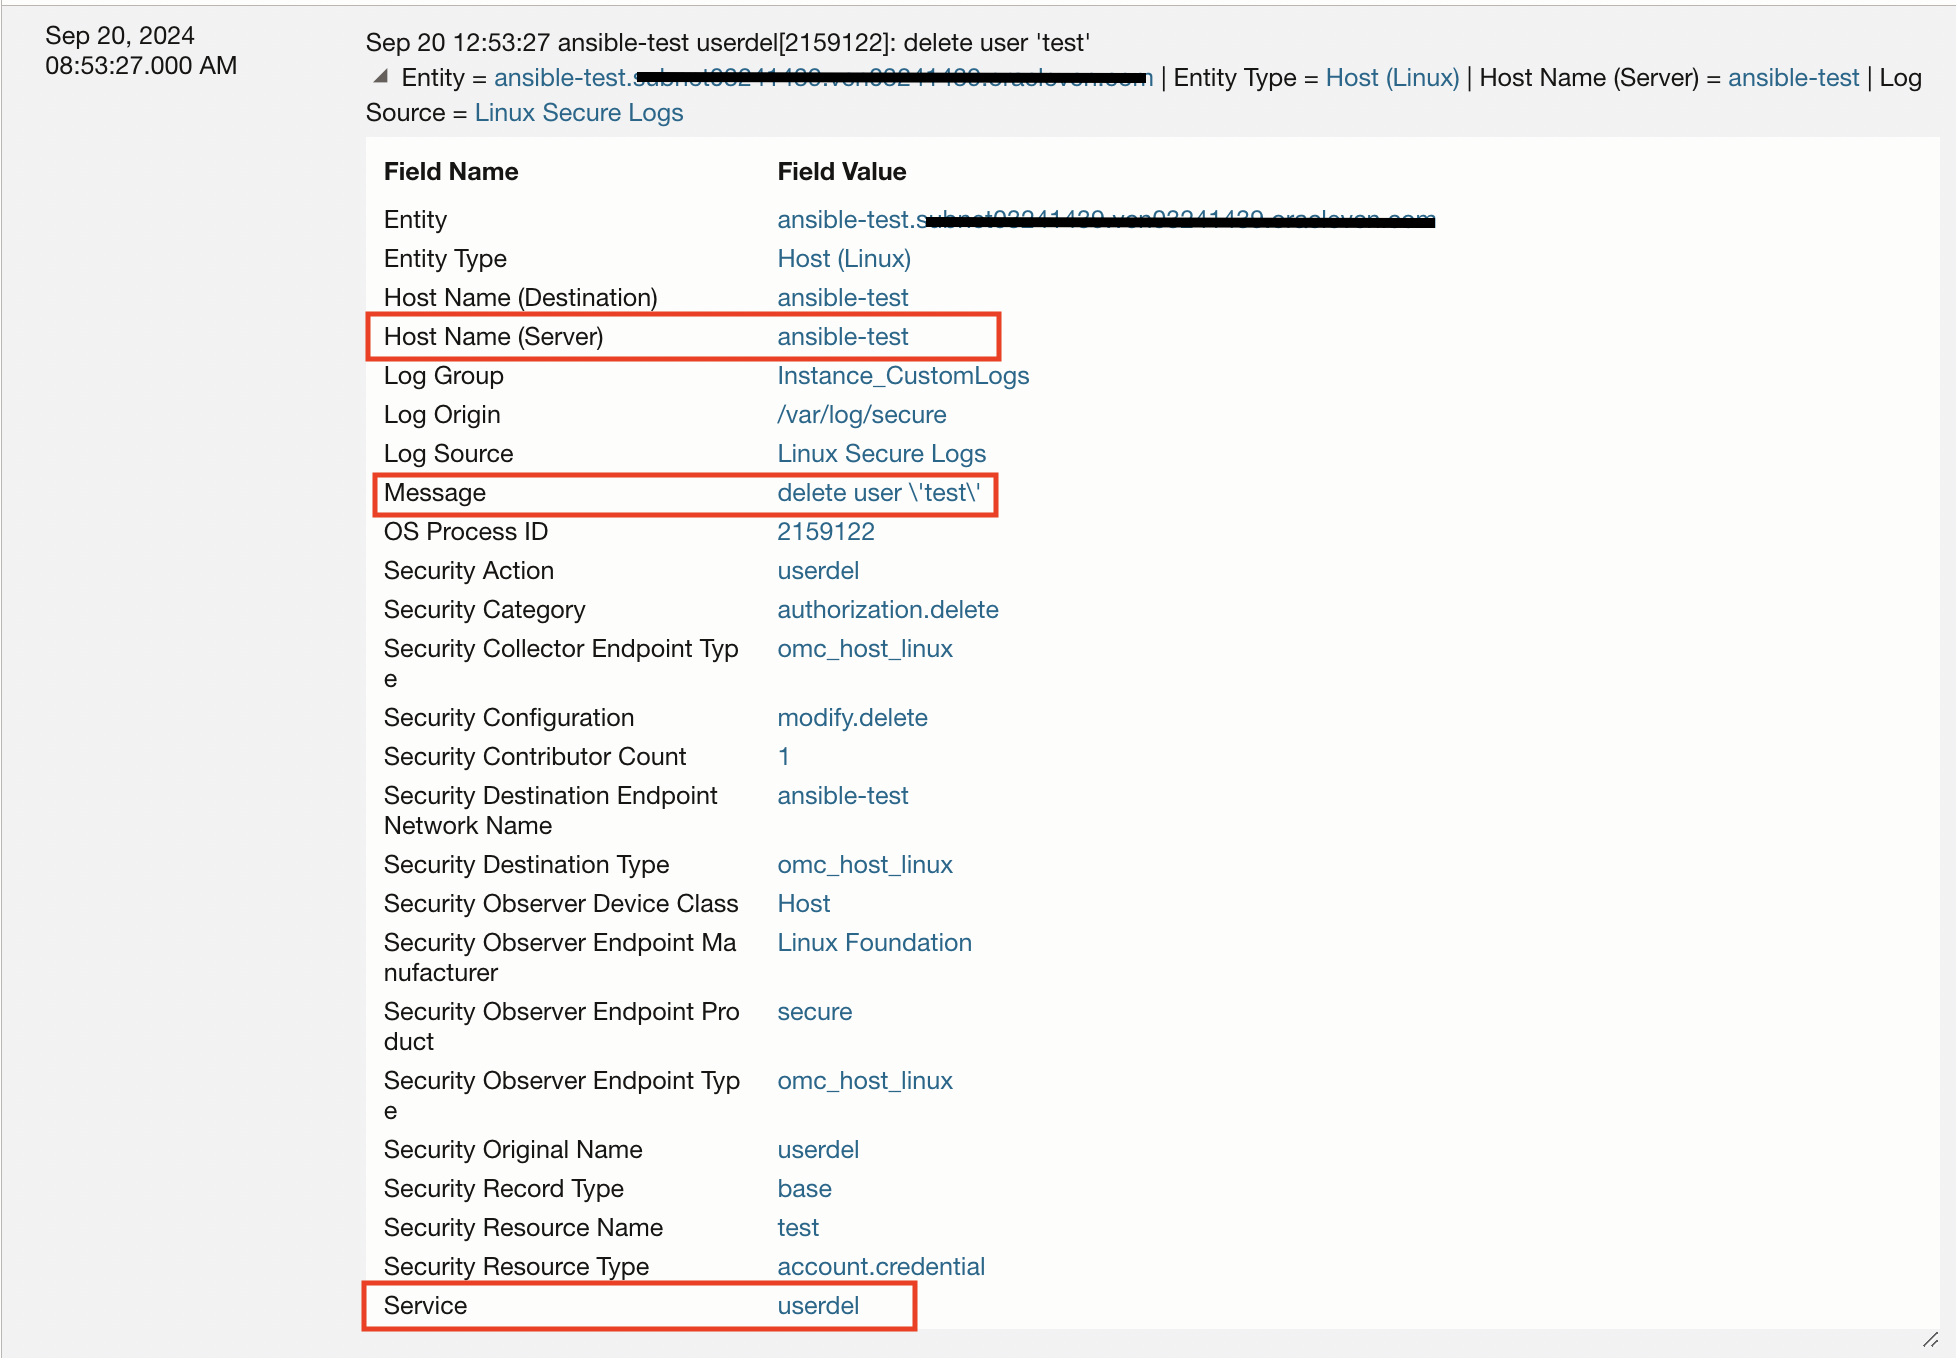Screen dimensions: 1956x1358
Task: Select the account.credential resource type value
Action: pos(880,1267)
